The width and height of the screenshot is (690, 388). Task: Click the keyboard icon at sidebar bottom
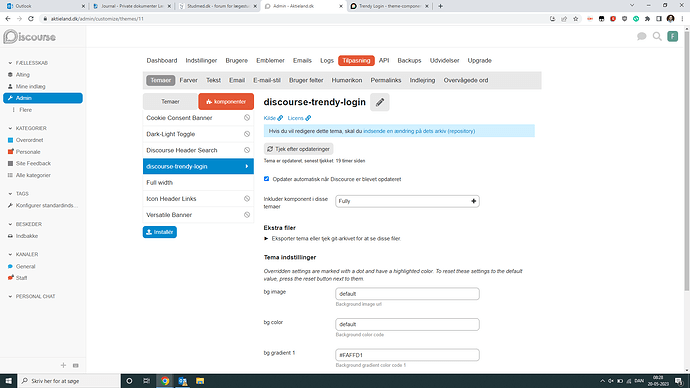76,365
